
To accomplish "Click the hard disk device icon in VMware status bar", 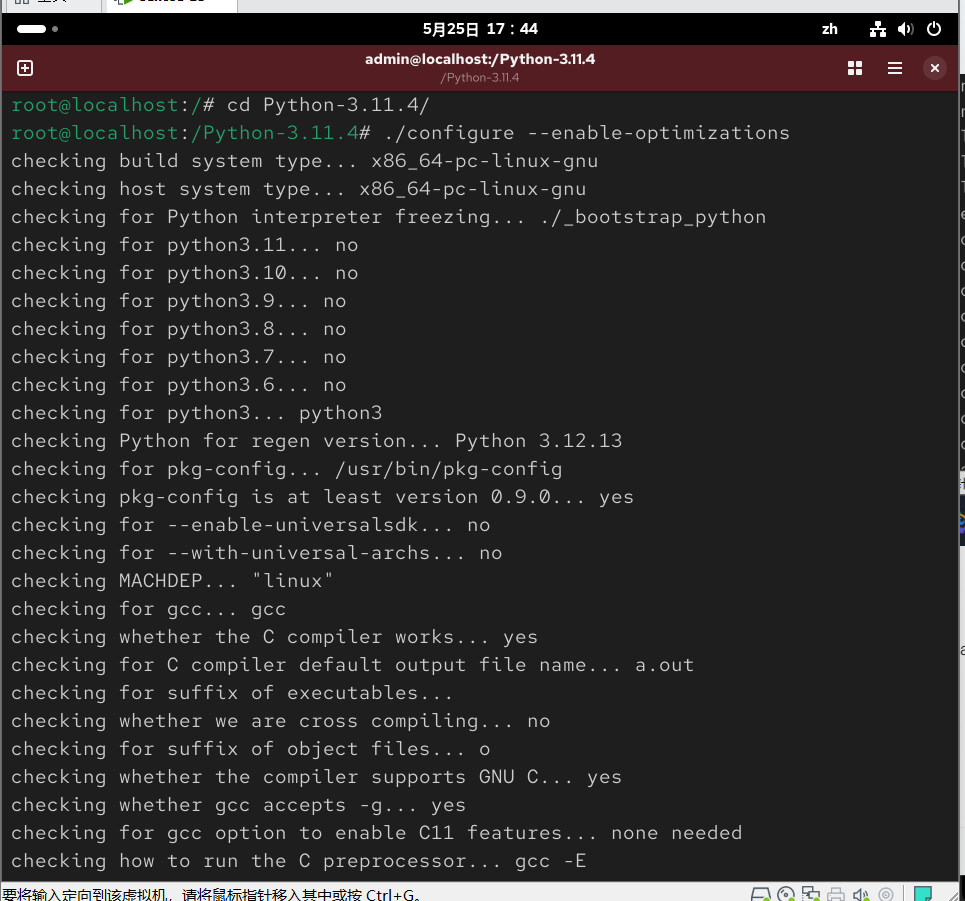I will coord(761,894).
